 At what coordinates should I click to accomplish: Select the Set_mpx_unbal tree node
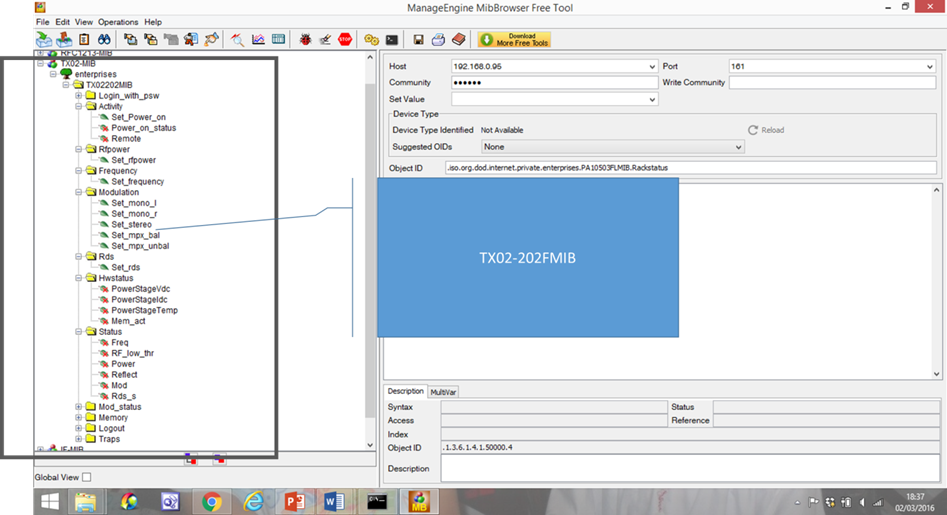pyautogui.click(x=140, y=246)
